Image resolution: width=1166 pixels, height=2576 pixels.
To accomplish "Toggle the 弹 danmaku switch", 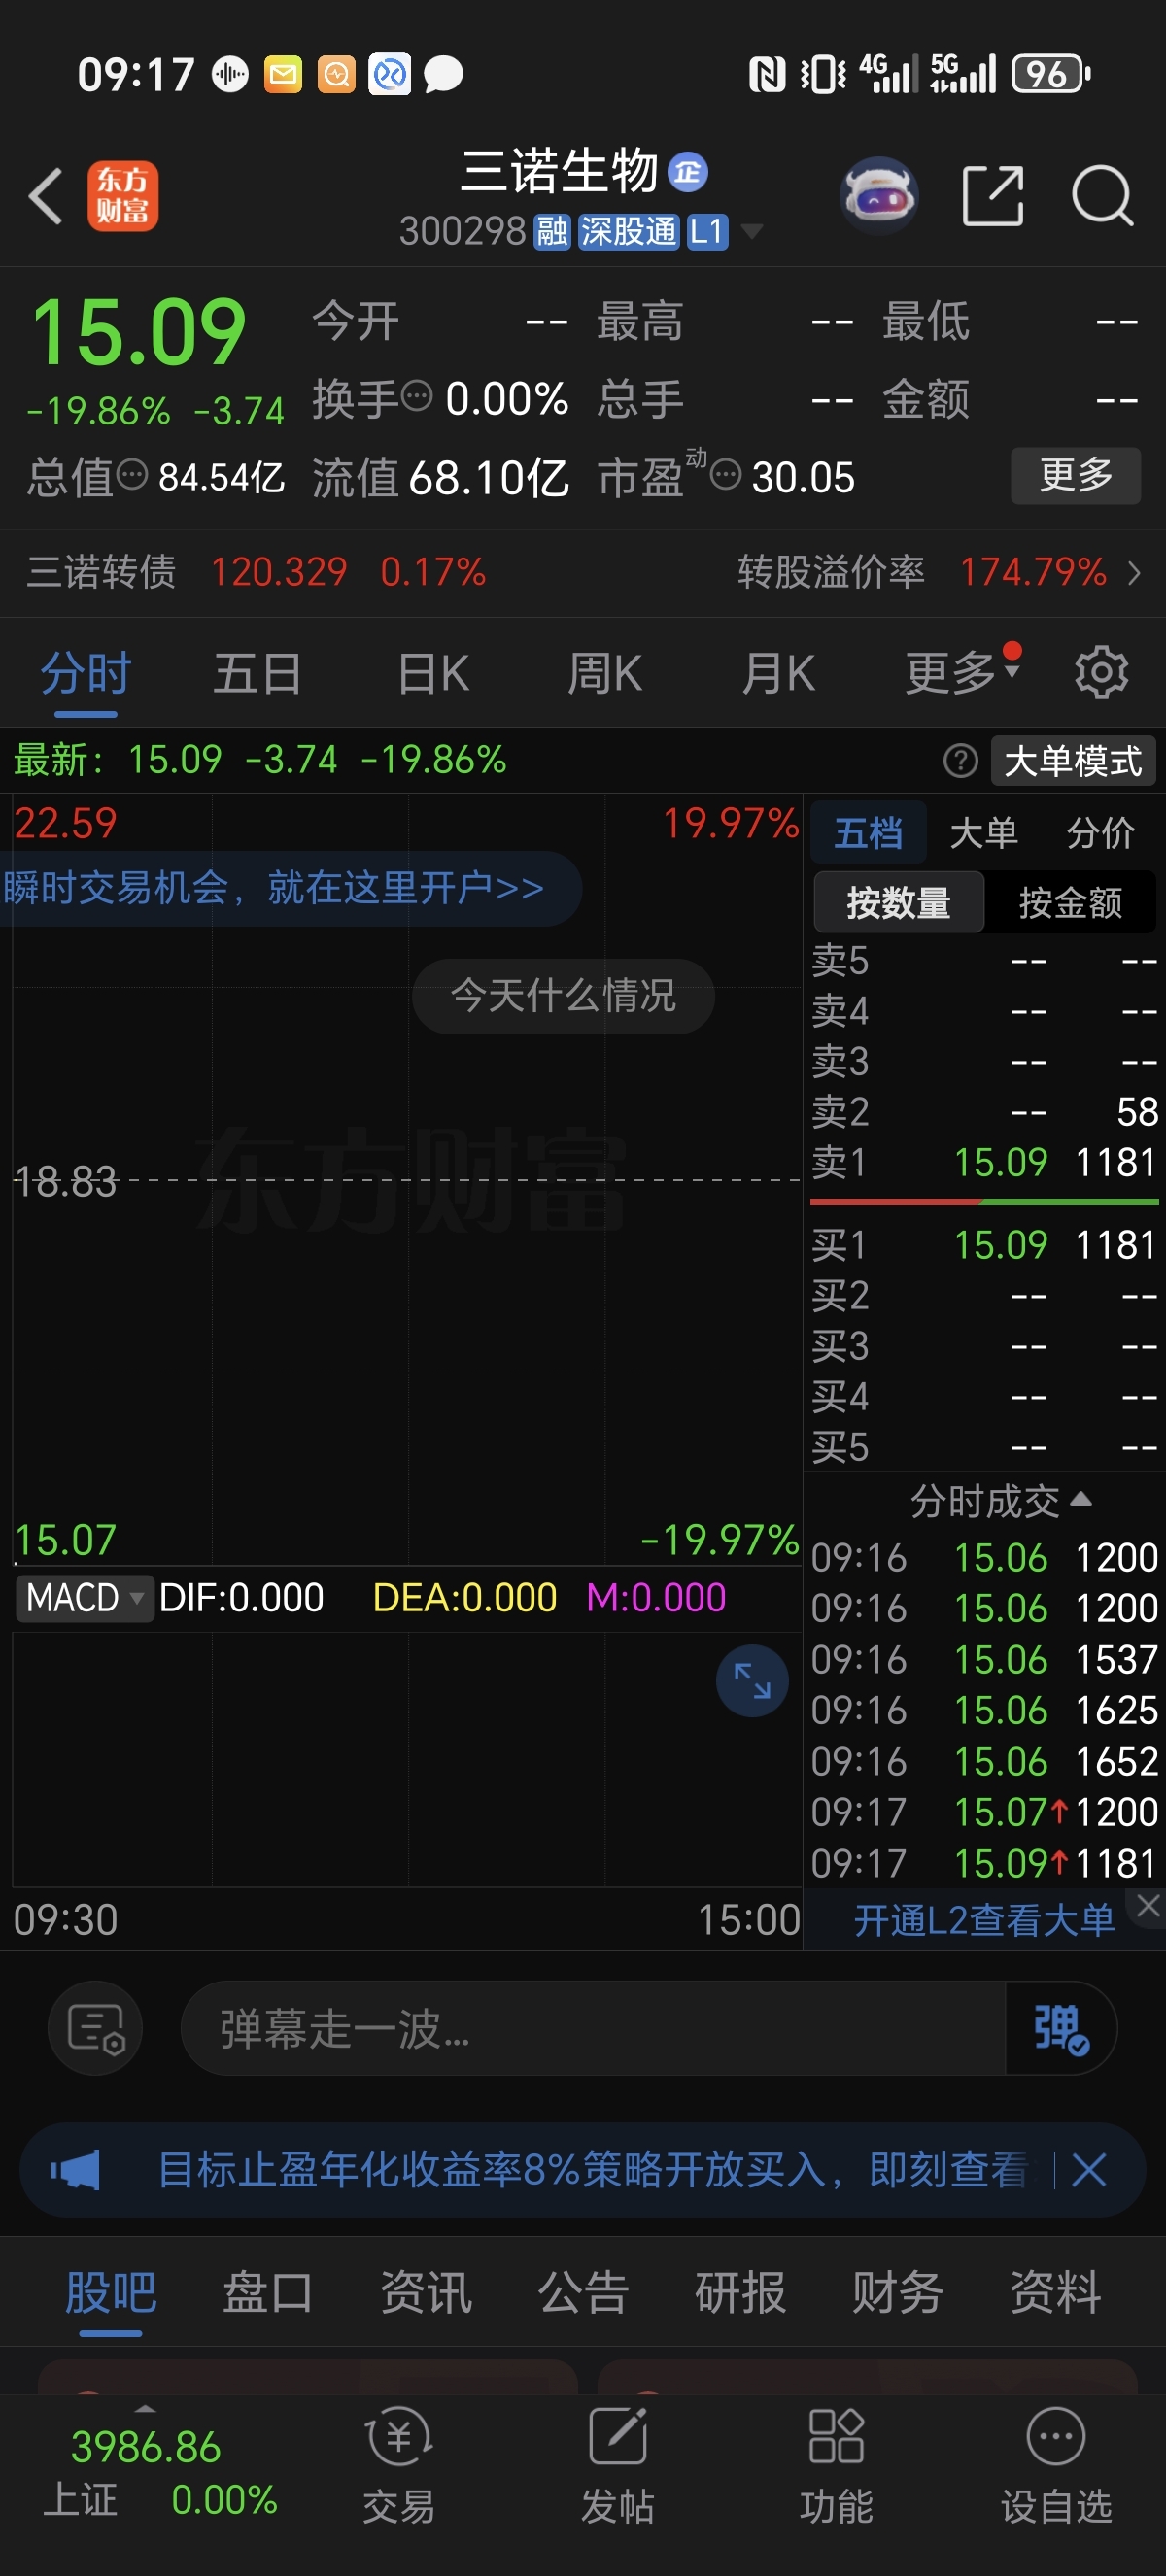I will tap(1060, 2029).
